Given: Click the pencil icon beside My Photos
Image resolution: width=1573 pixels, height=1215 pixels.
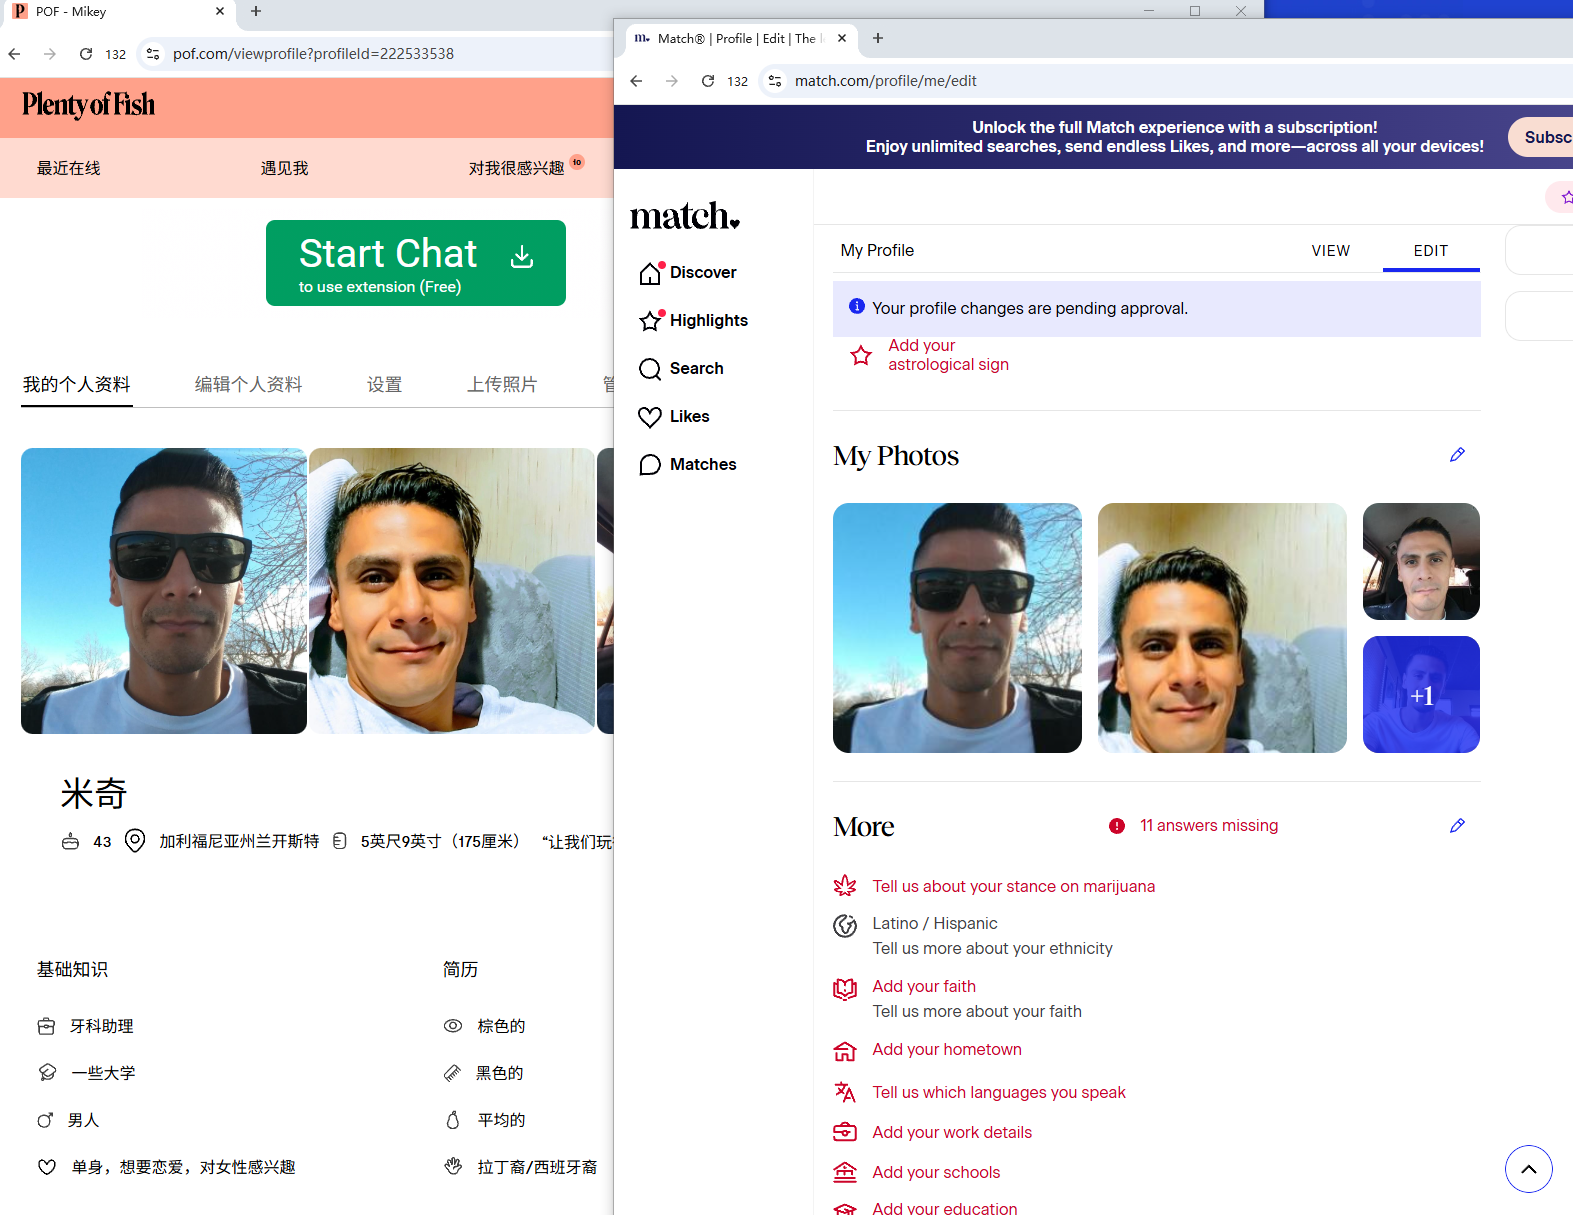Looking at the screenshot, I should tap(1457, 455).
